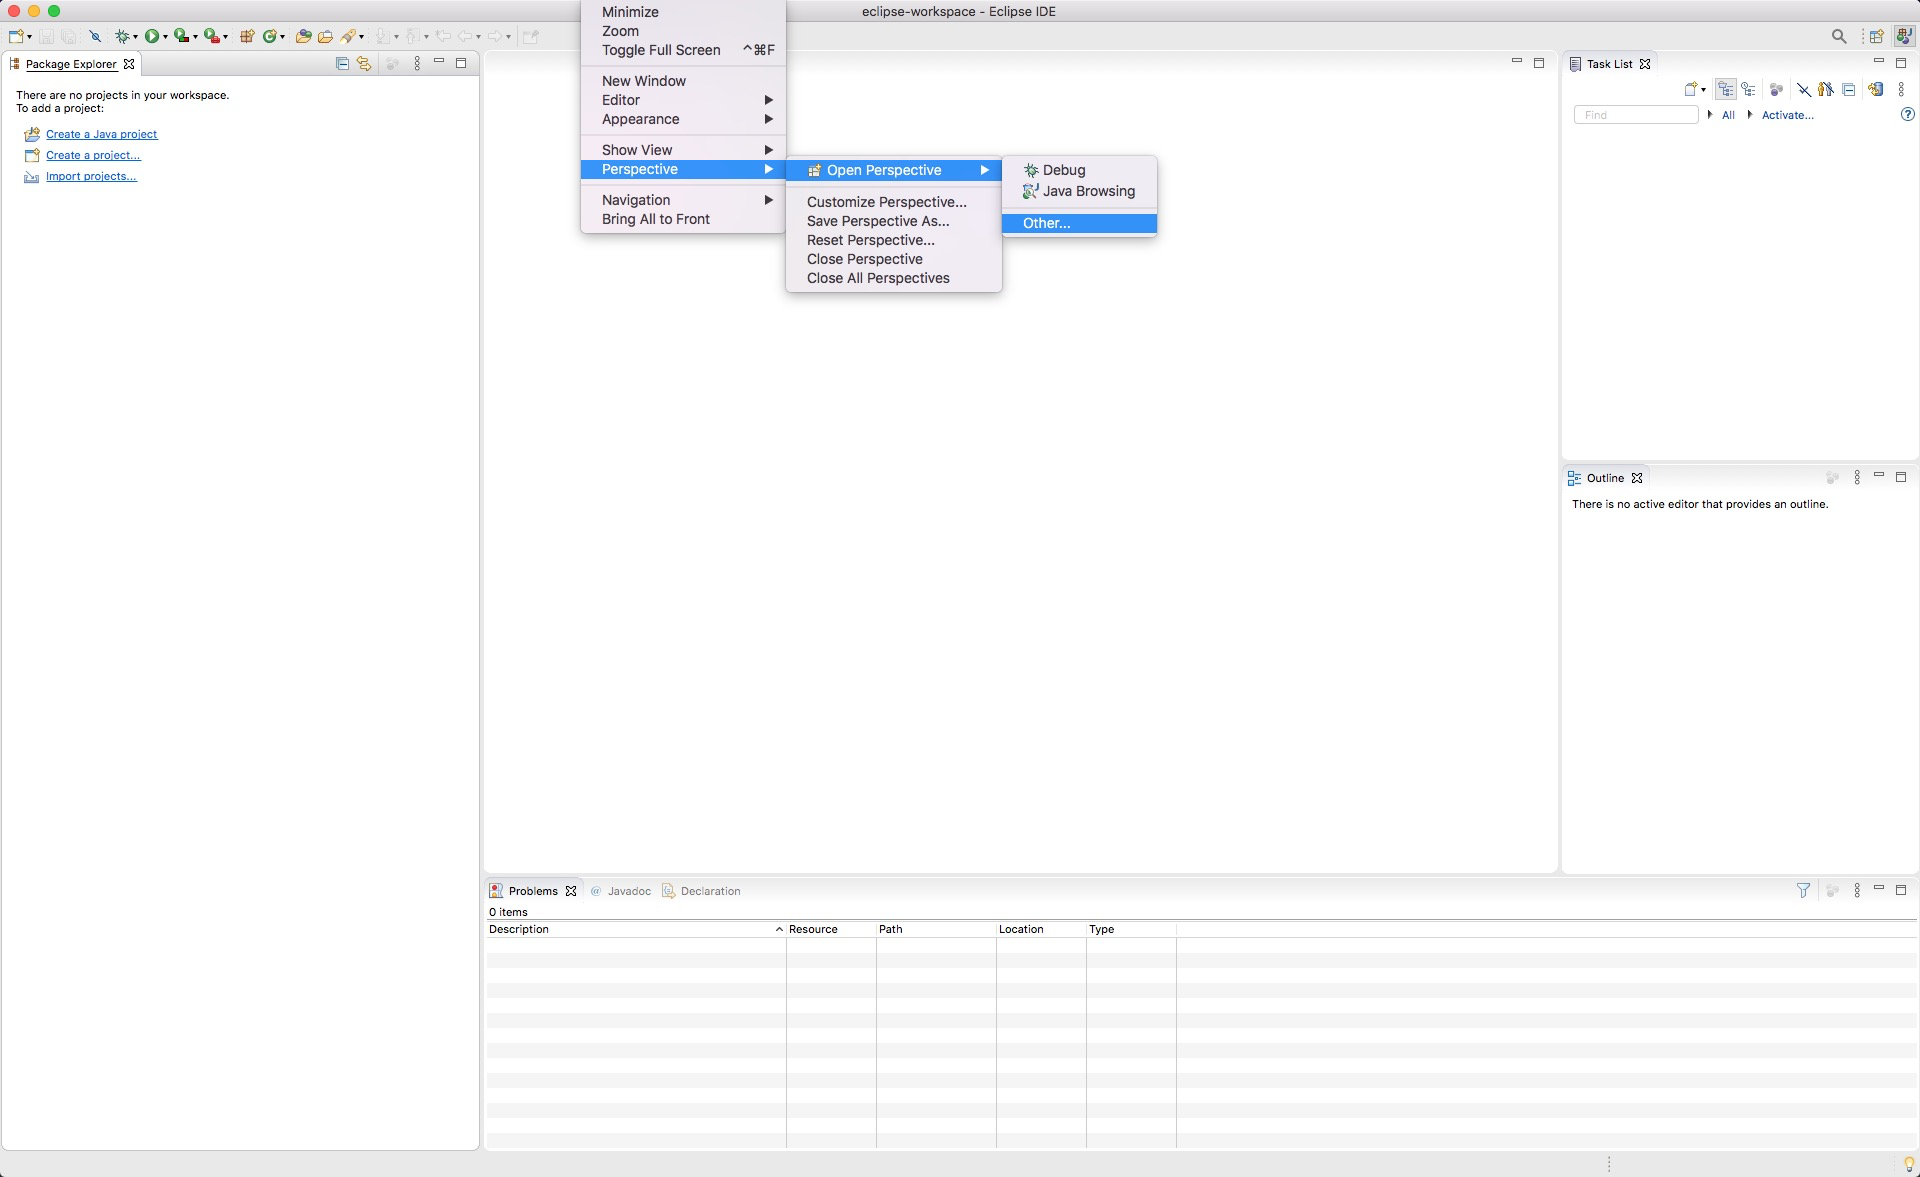The height and width of the screenshot is (1177, 1920).
Task: Toggle Categorized presentation in Task List
Action: point(1726,89)
